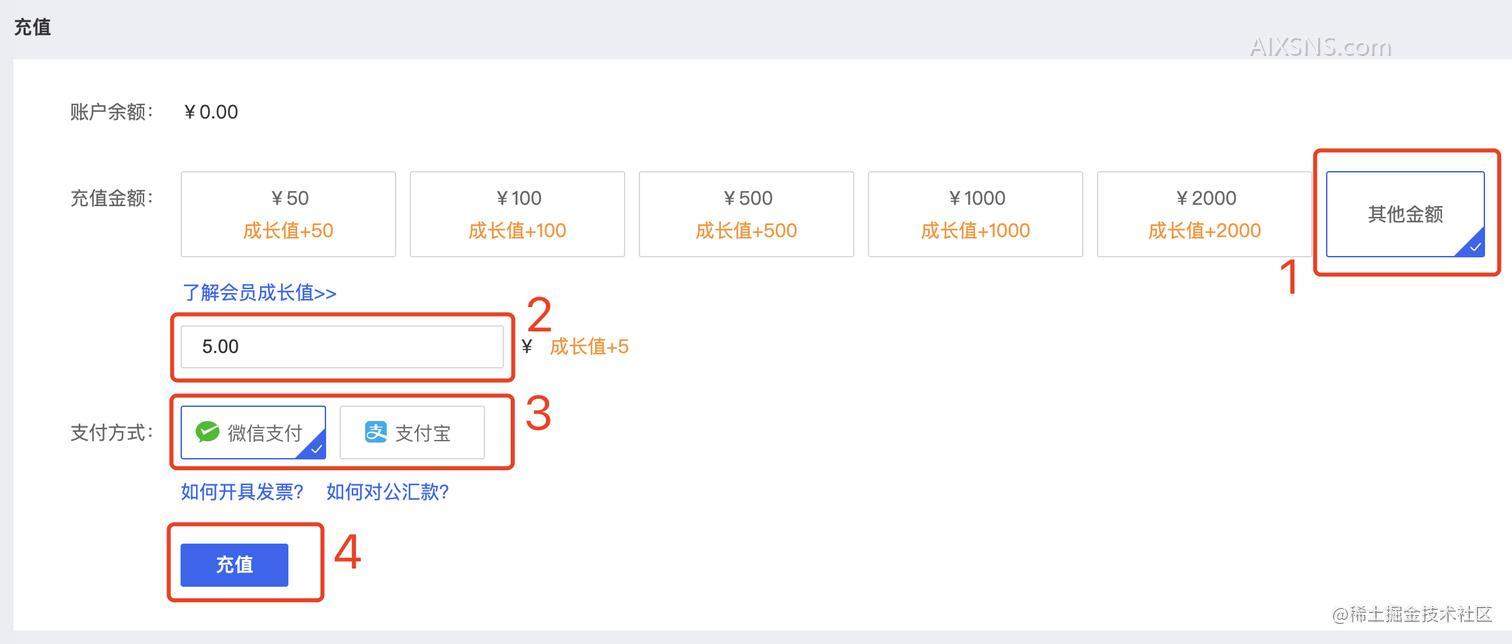Click the custom amount input showing 5.00
This screenshot has width=1512, height=644.
pos(342,346)
